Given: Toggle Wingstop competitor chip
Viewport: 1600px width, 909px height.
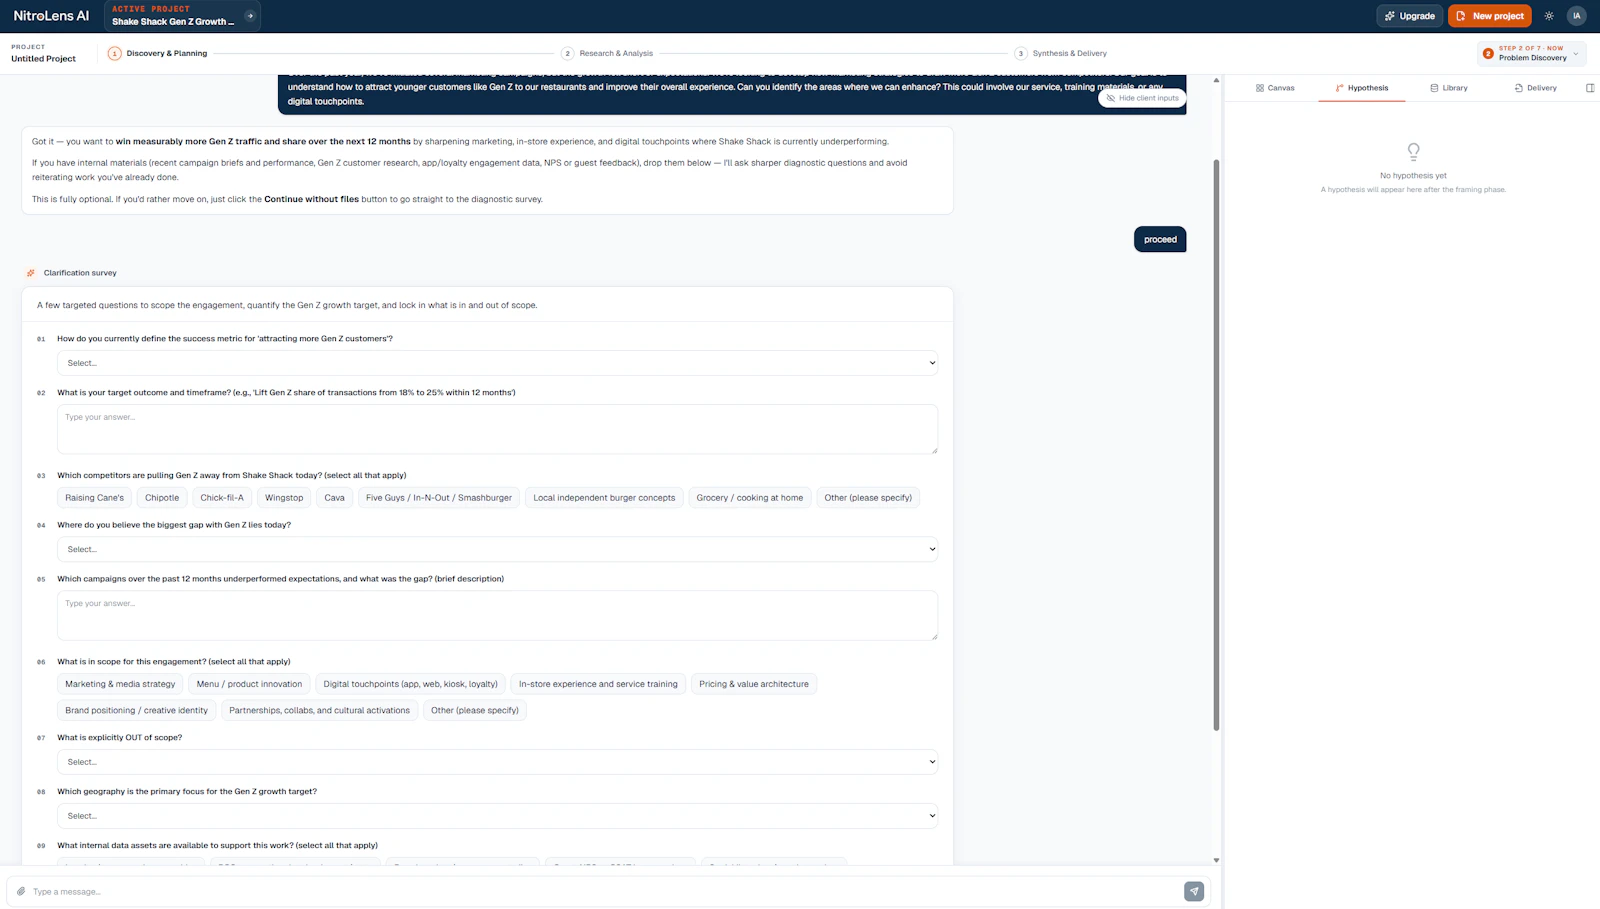Looking at the screenshot, I should (284, 498).
